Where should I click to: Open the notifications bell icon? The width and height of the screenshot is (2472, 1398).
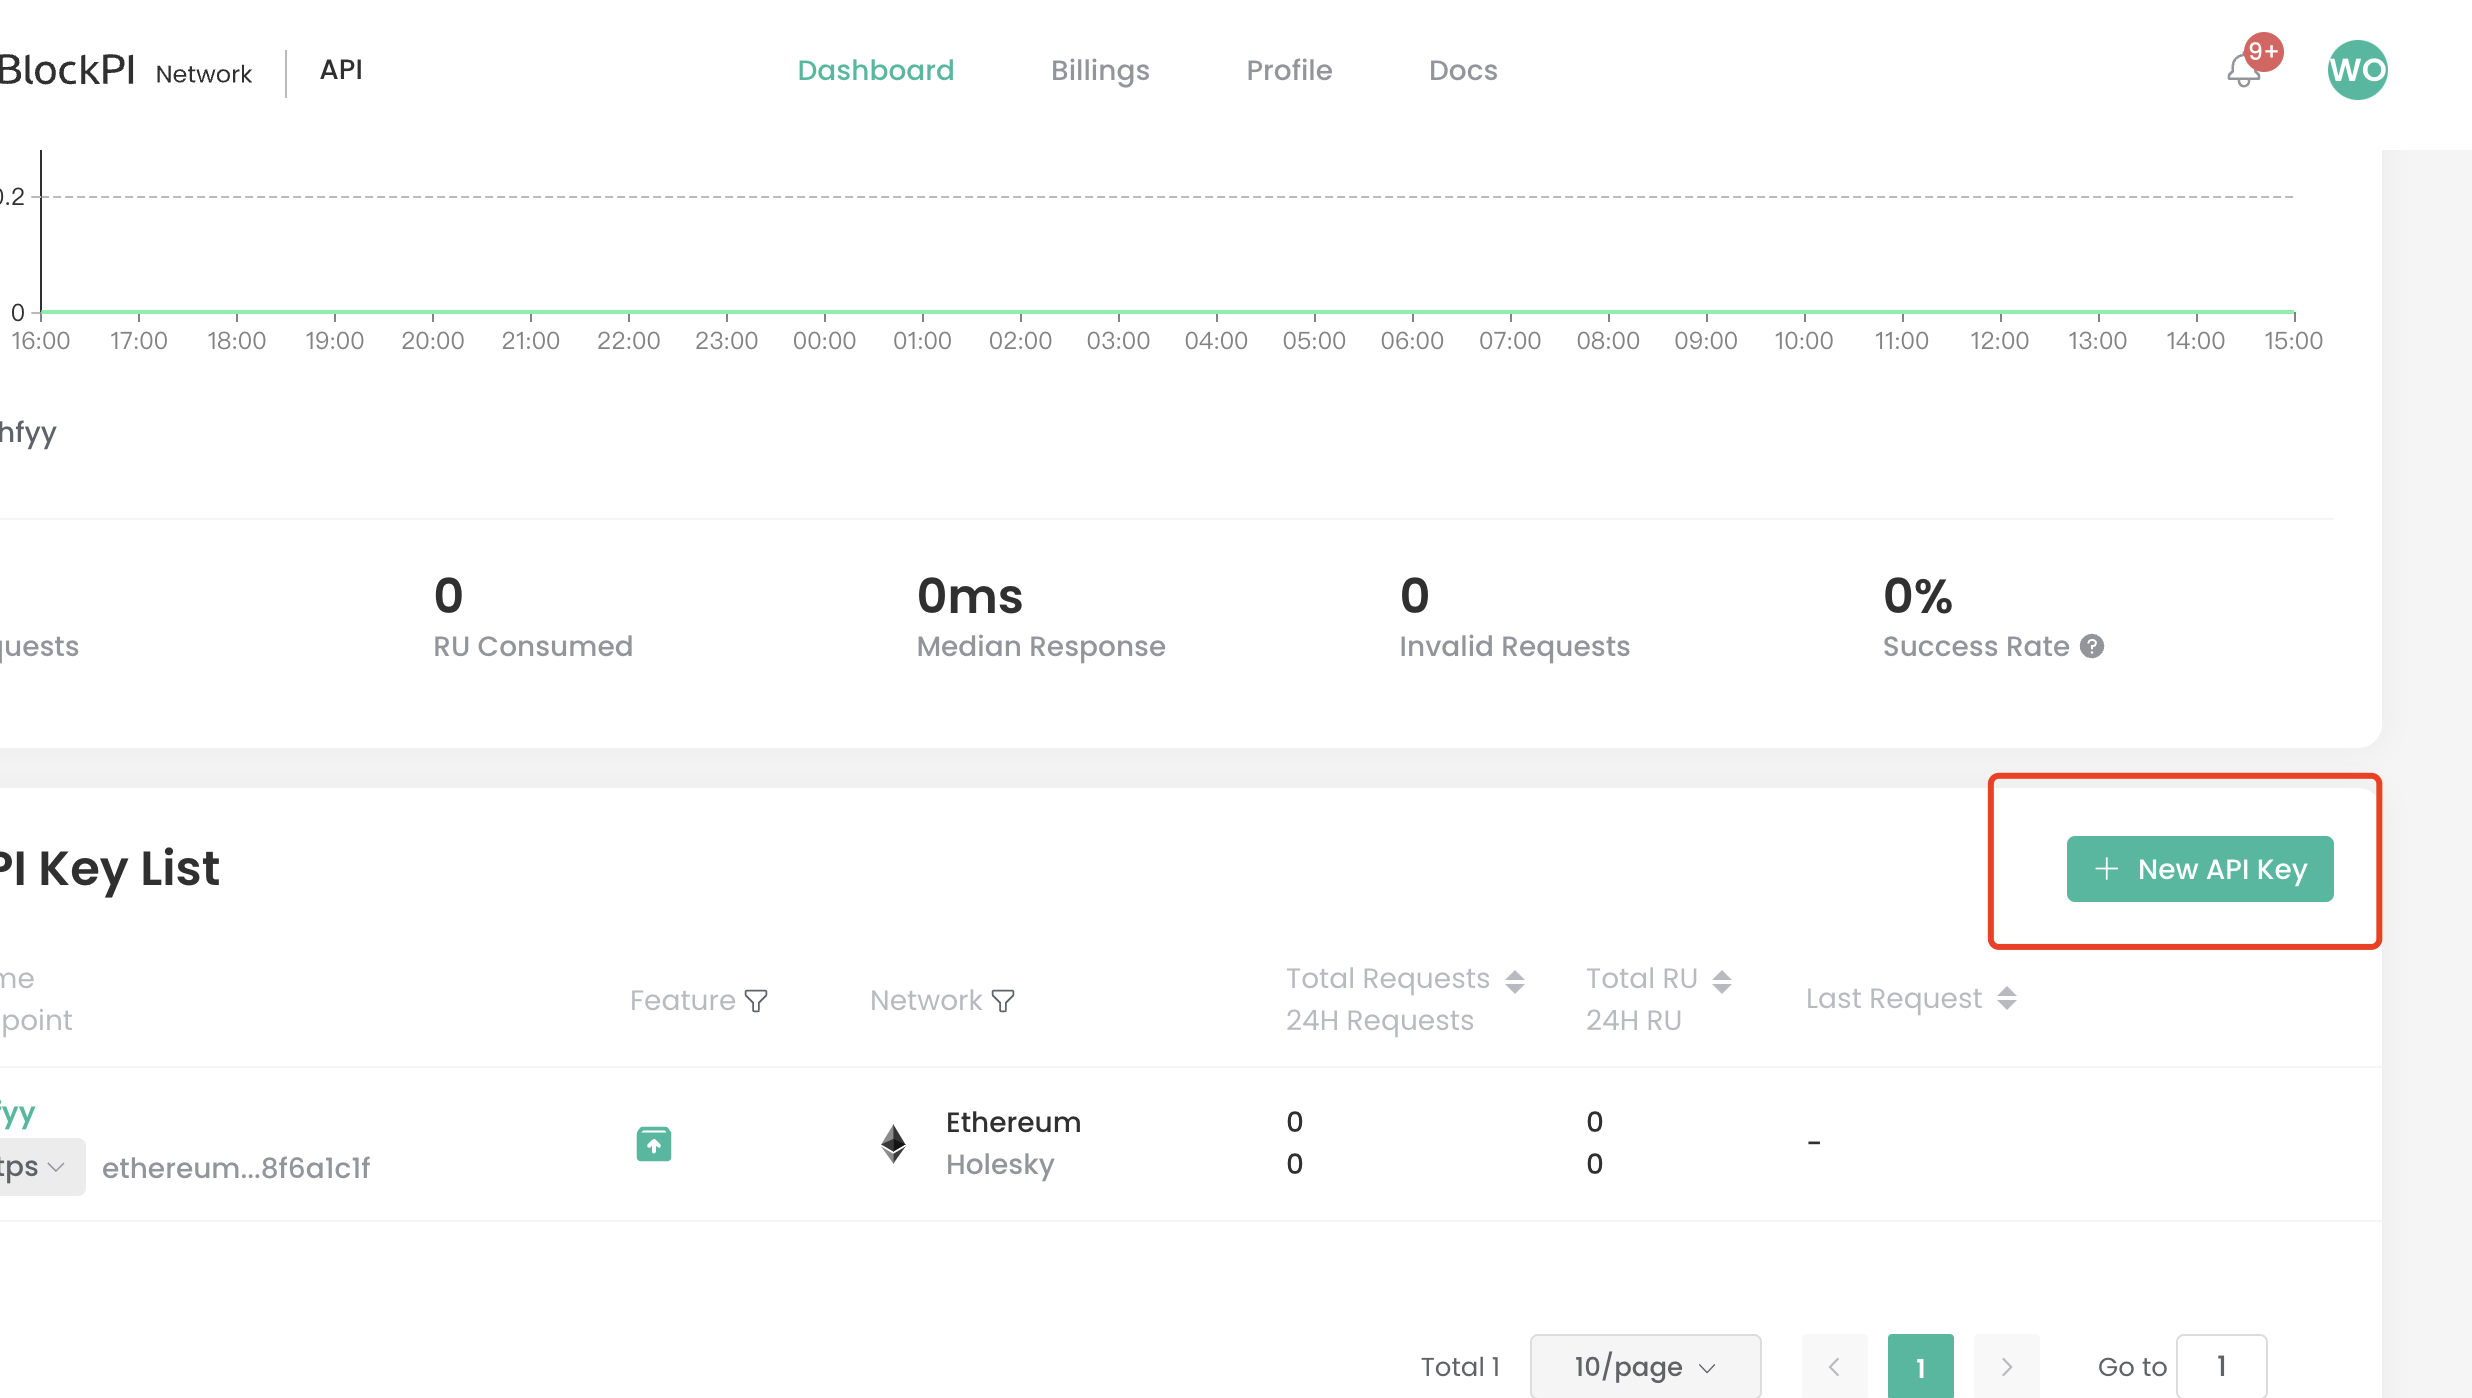(x=2243, y=71)
